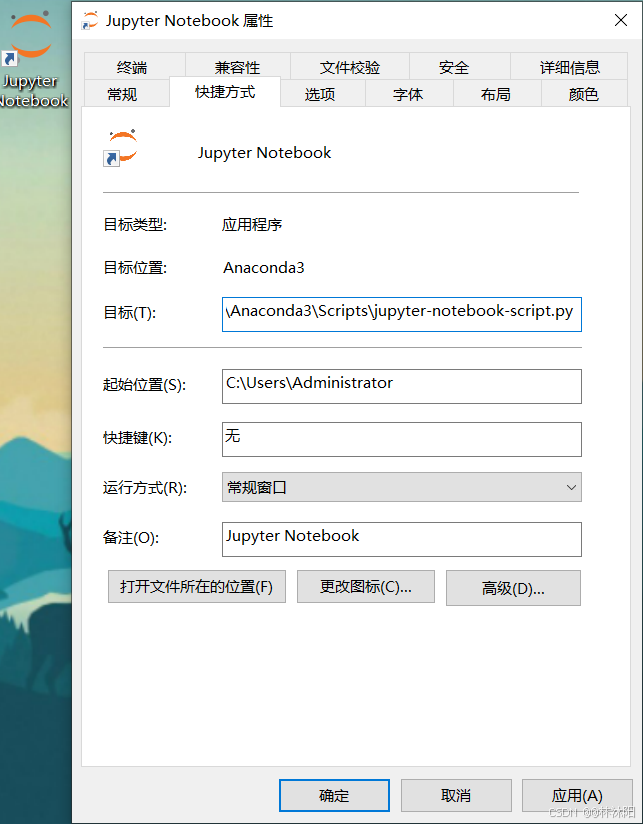Viewport: 643px width, 824px height.
Task: Open 更改图标(C)... dialog
Action: coord(366,586)
